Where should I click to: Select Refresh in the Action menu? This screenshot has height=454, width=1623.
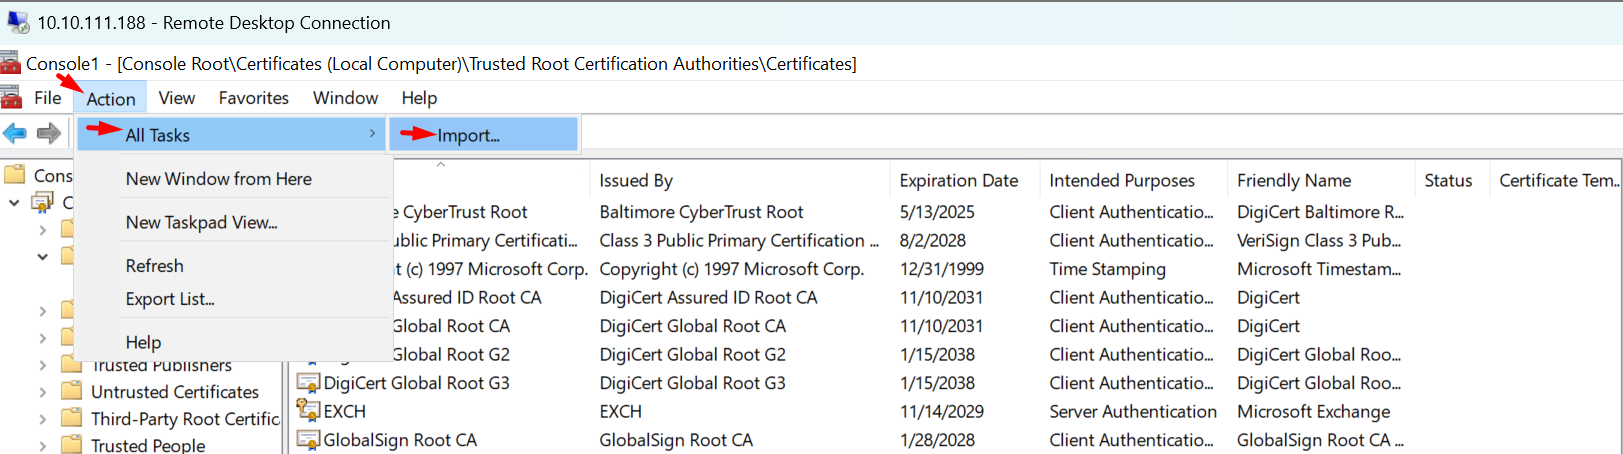[x=155, y=266]
